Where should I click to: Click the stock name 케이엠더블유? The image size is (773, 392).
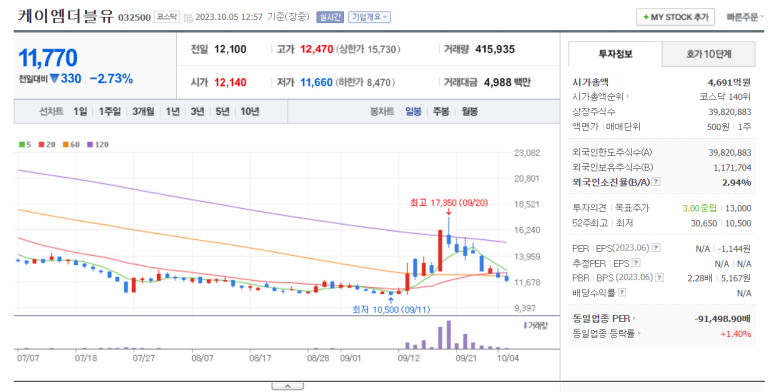66,17
